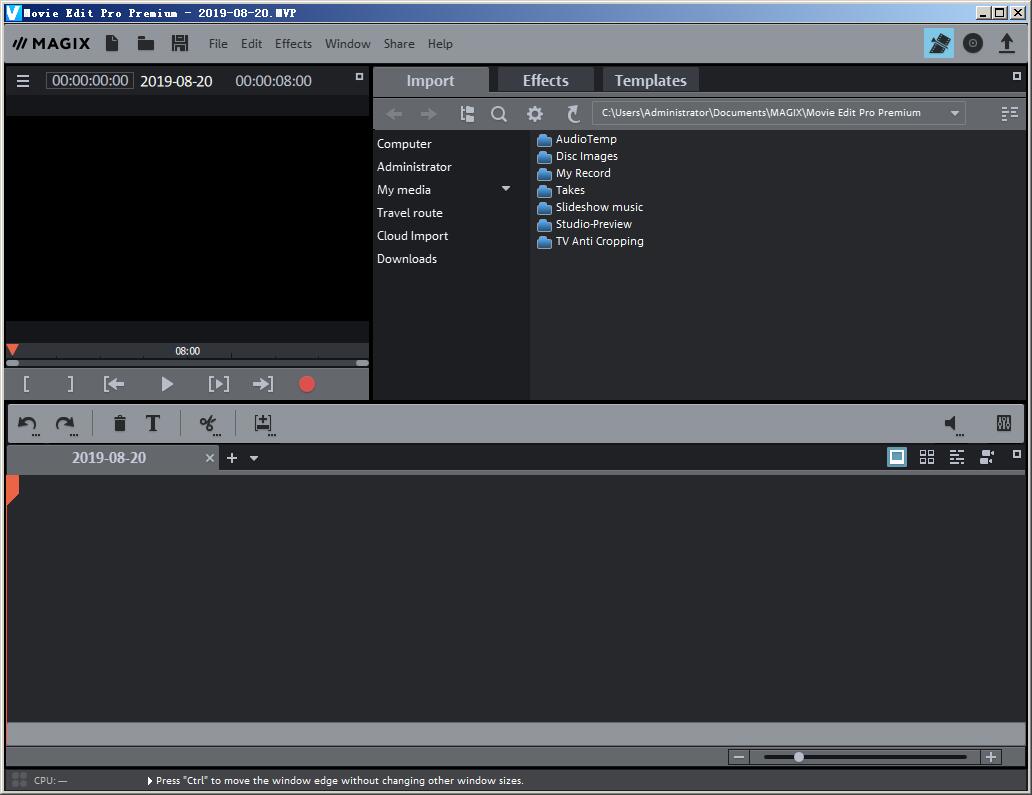
Task: Open Computer in the import sidebar
Action: coord(404,143)
